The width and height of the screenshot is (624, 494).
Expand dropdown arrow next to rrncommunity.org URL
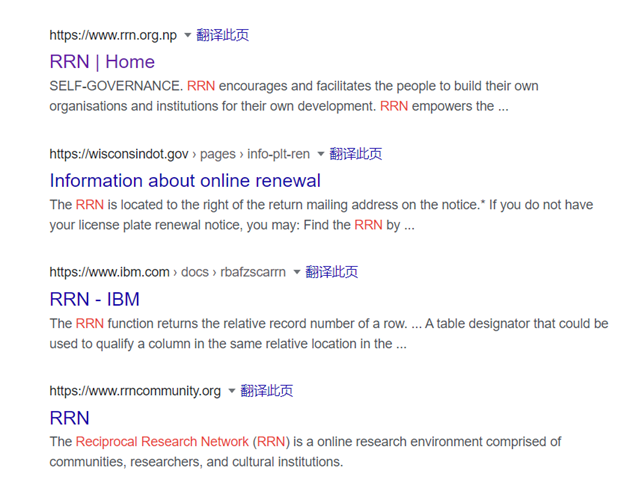click(x=232, y=391)
